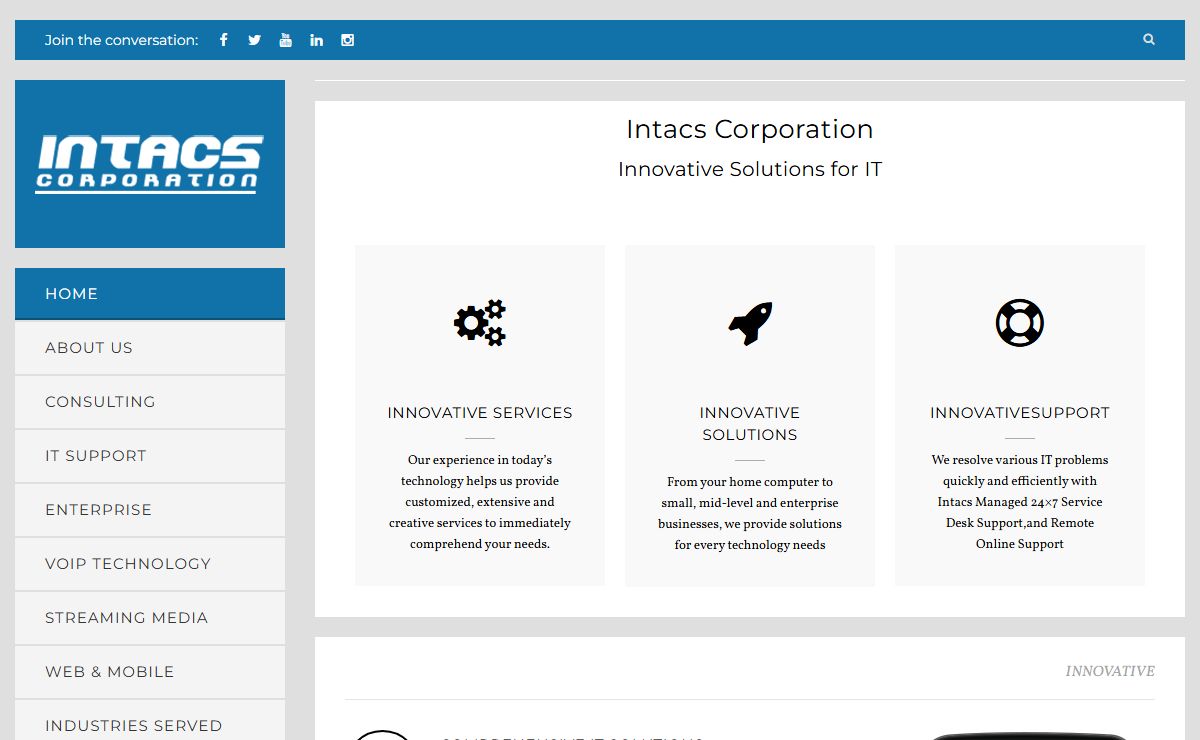Open the About Us menu item

150,348
